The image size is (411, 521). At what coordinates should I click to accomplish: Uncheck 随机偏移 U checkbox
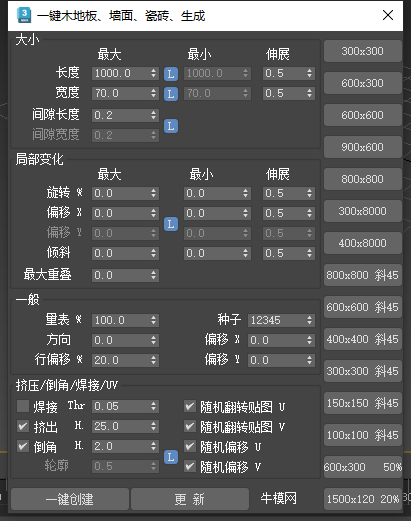pyautogui.click(x=190, y=446)
